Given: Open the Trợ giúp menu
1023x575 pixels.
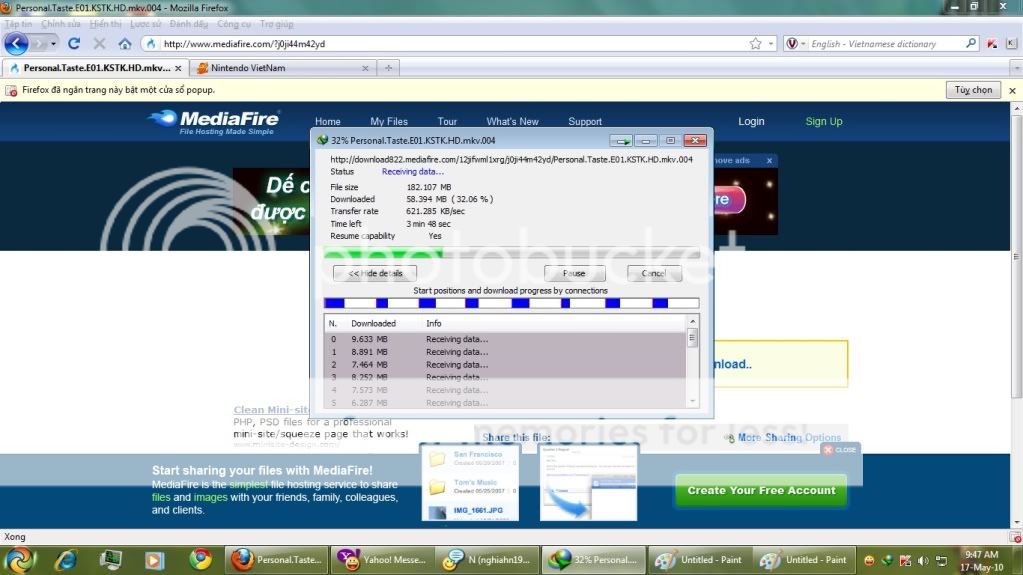Looking at the screenshot, I should click(277, 24).
